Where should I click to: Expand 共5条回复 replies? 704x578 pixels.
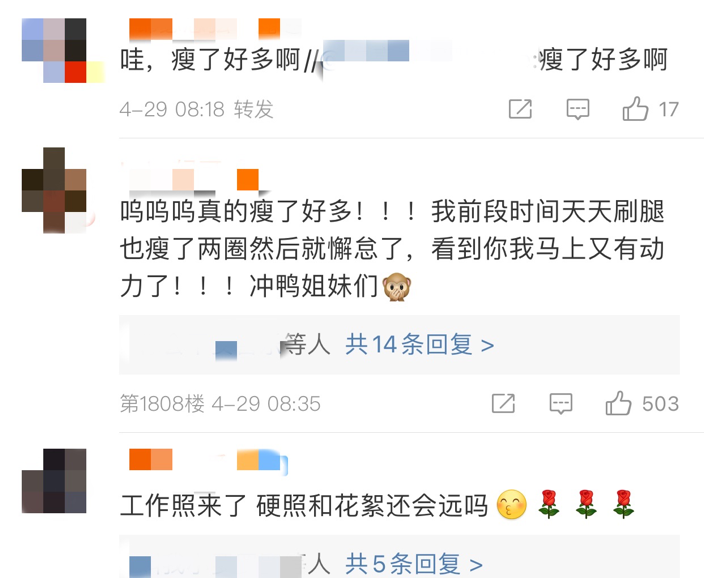pos(414,564)
